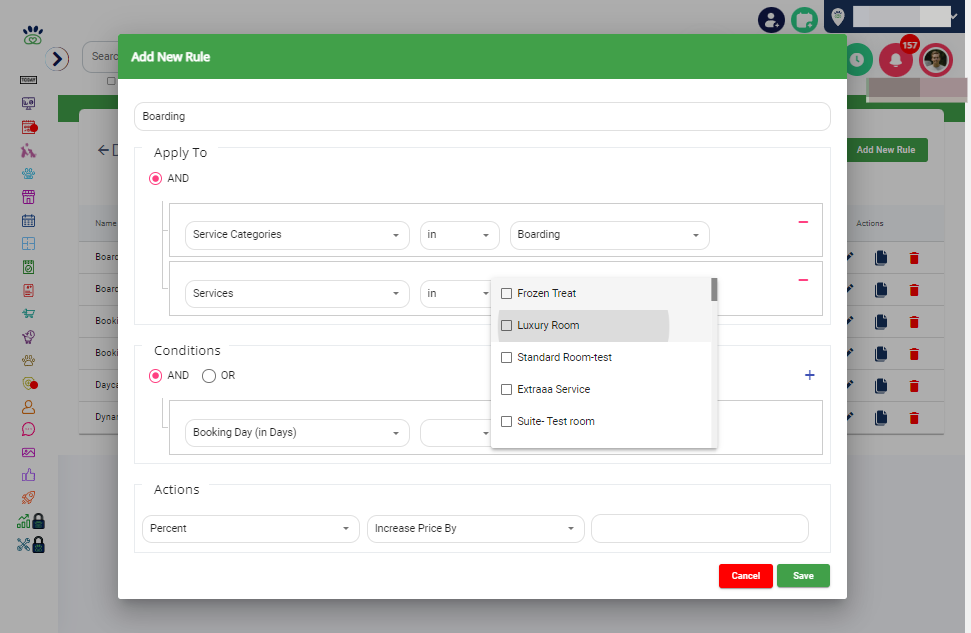Select the AND radio under Conditions
Viewport: 971px width, 633px height.
pos(155,376)
